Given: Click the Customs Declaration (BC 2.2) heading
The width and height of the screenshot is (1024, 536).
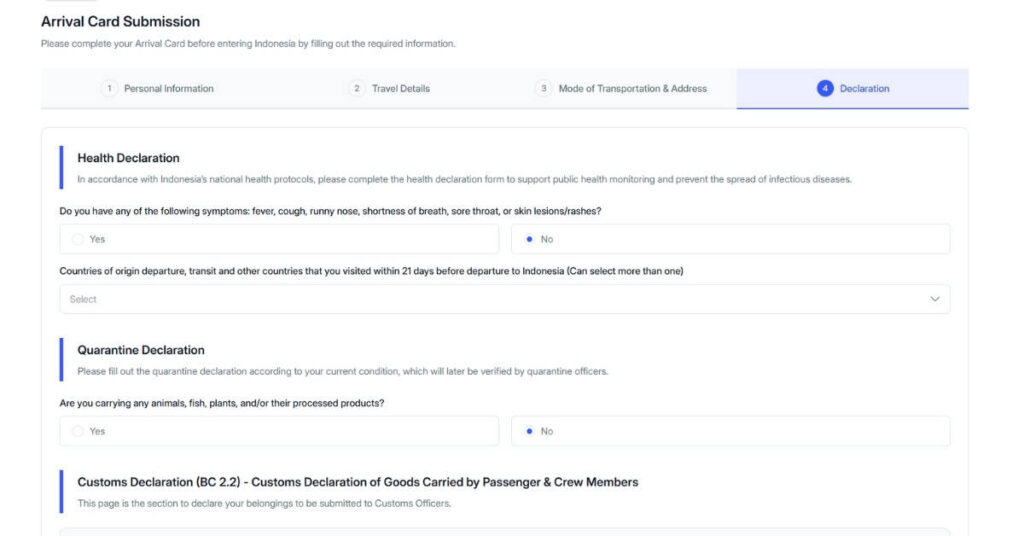Looking at the screenshot, I should pyautogui.click(x=357, y=482).
